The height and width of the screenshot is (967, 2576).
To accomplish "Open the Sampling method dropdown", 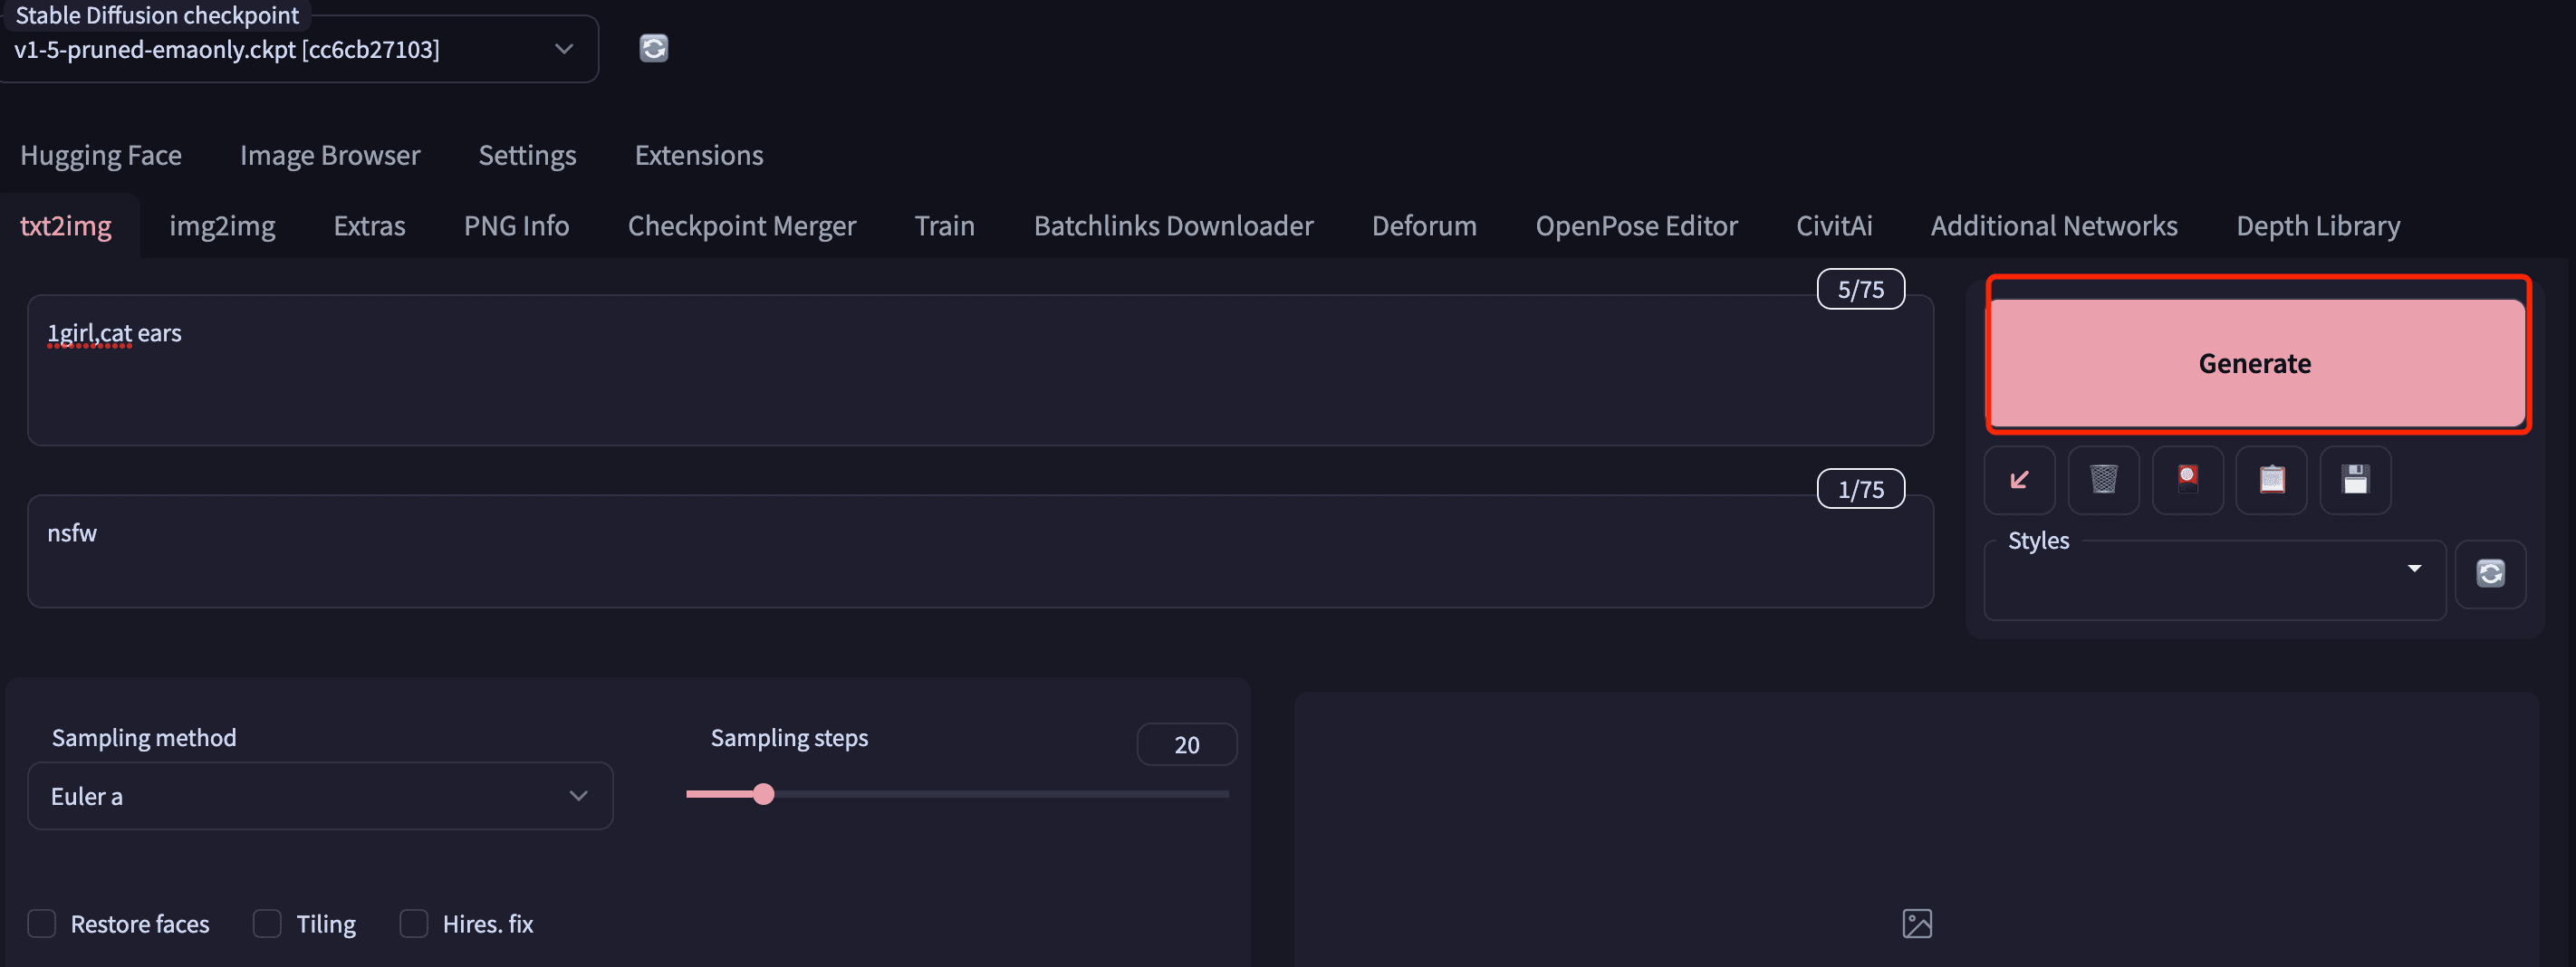I will tap(320, 796).
